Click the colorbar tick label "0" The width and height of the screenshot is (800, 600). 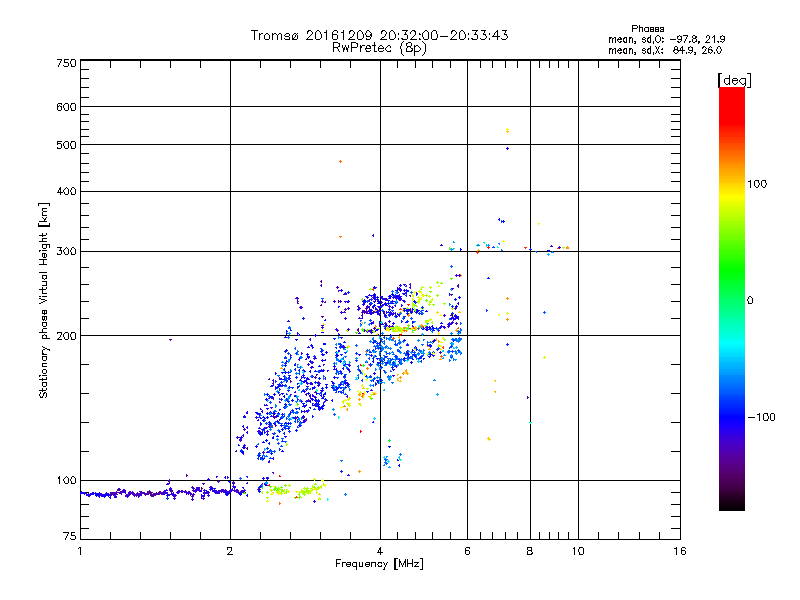tap(750, 301)
